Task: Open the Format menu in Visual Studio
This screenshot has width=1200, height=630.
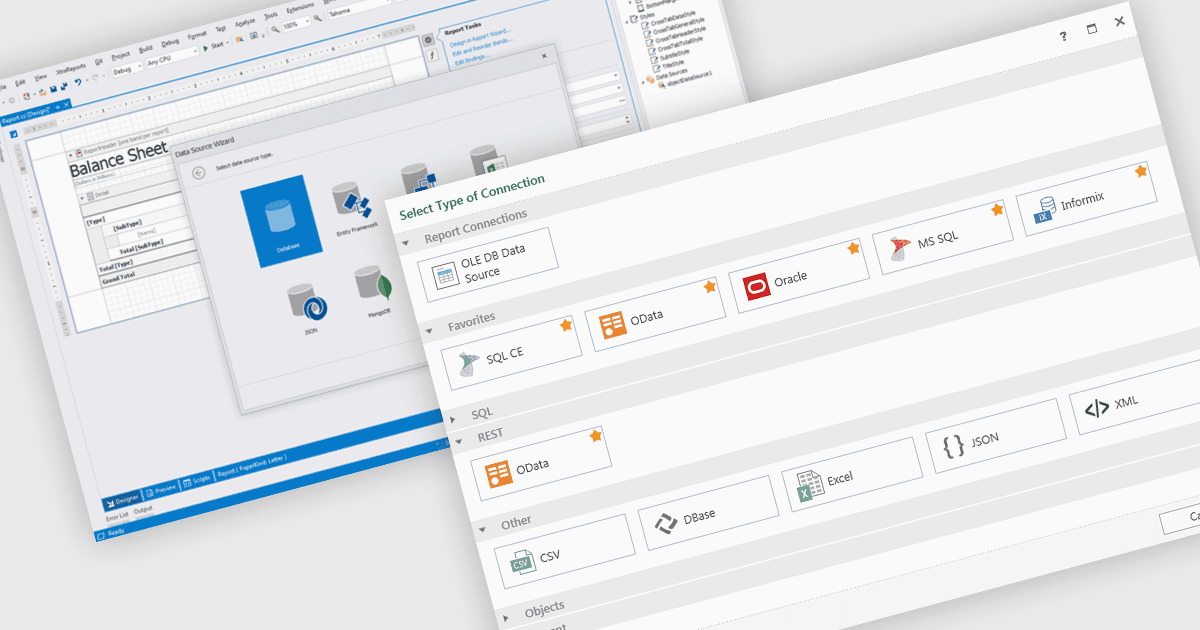Action: pyautogui.click(x=197, y=35)
